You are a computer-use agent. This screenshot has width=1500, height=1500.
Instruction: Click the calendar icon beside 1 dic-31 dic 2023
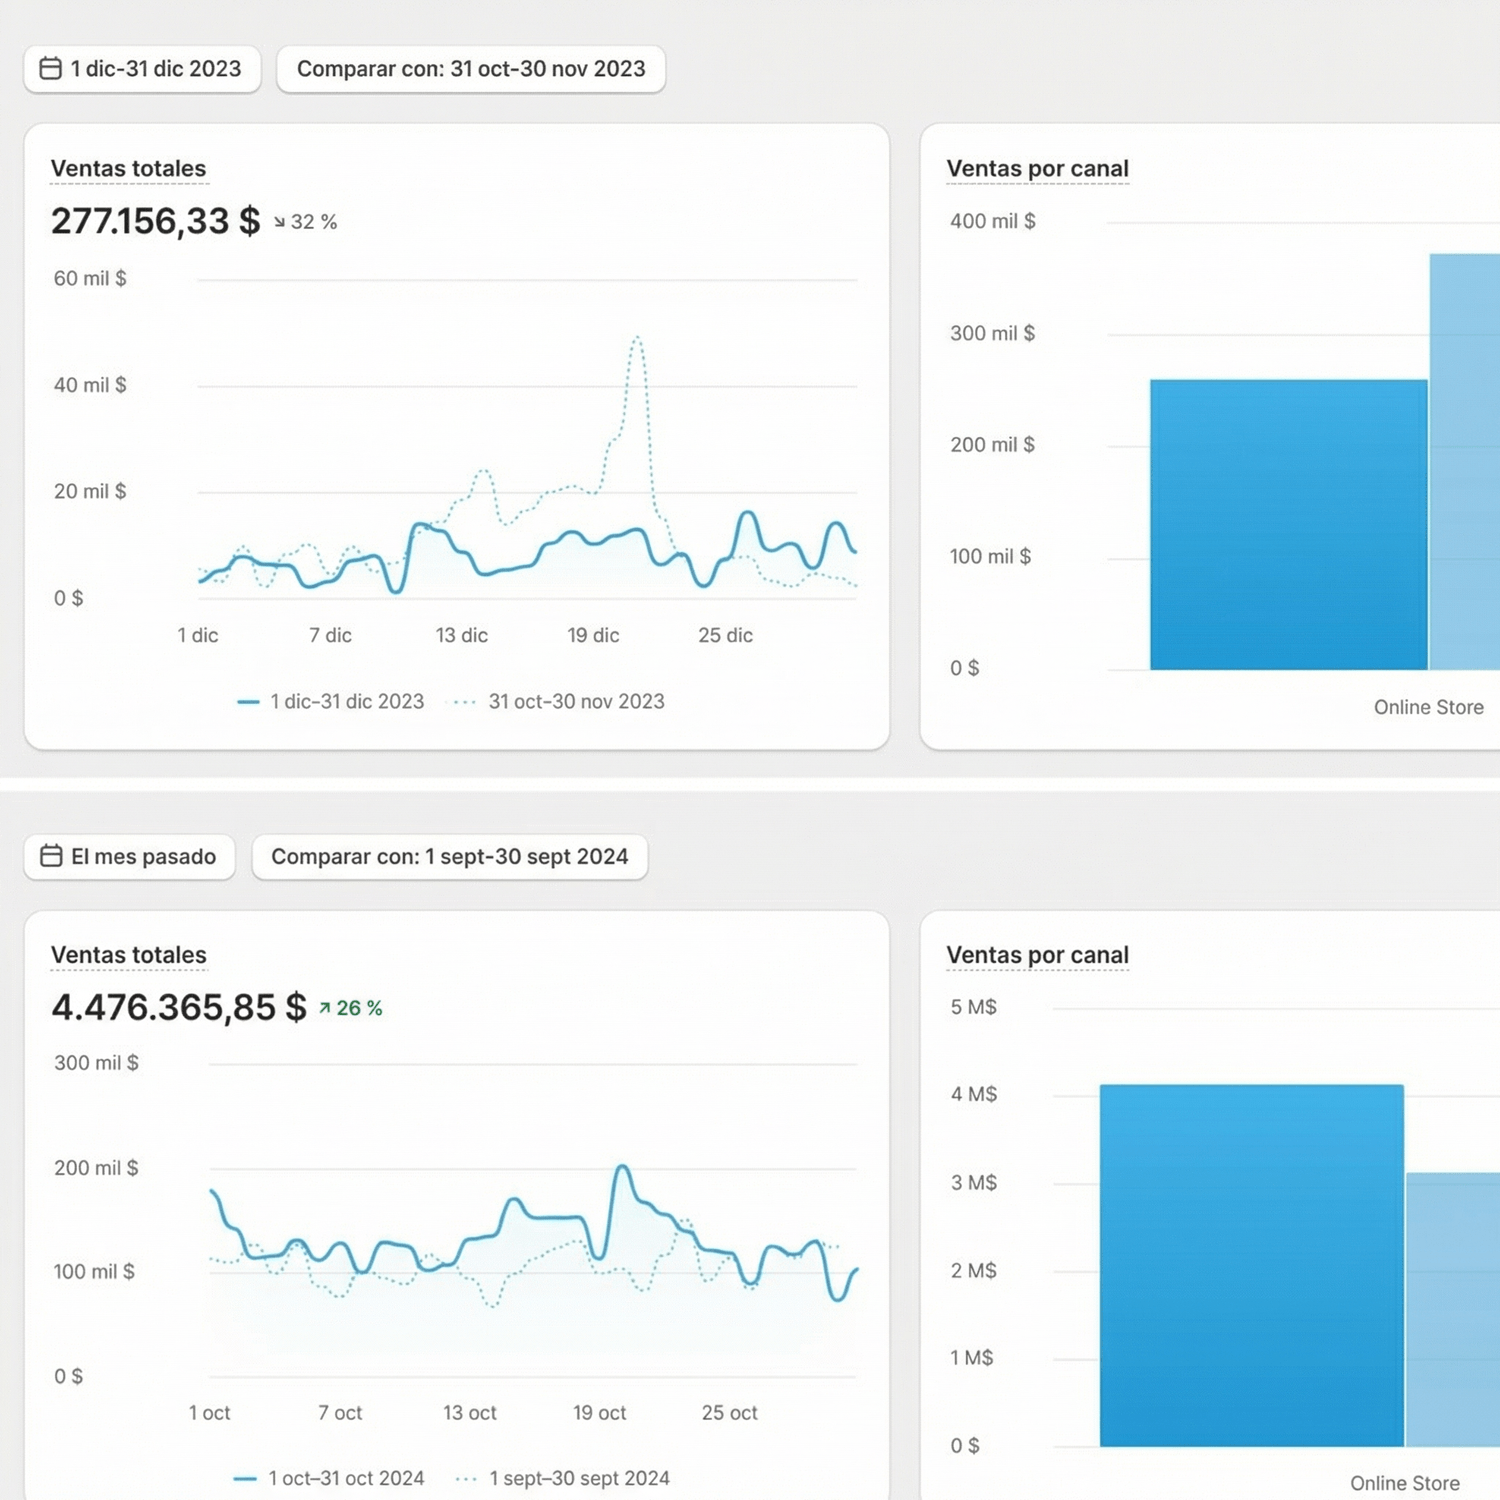(x=50, y=69)
